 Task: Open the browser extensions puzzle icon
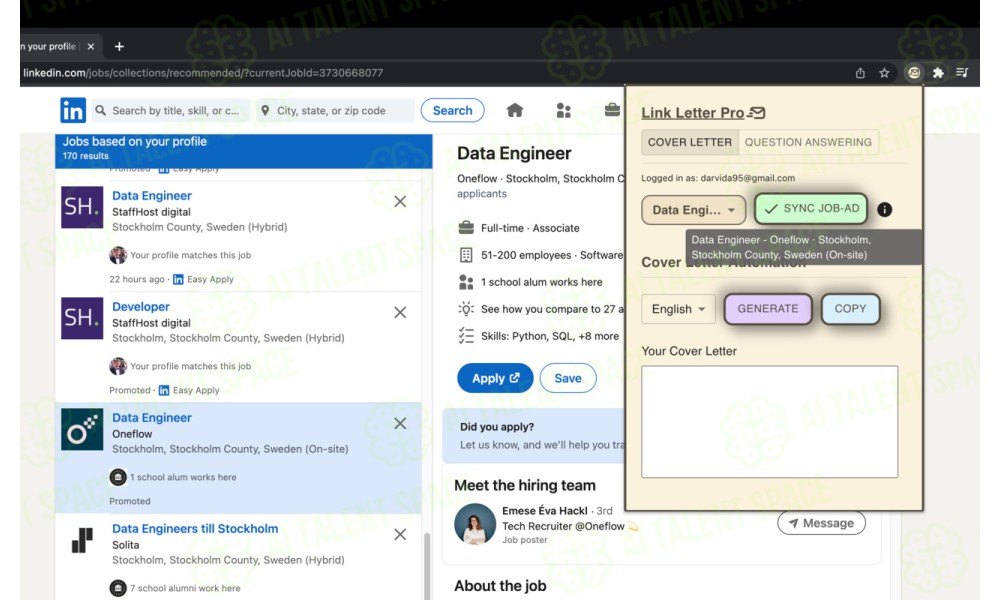click(x=938, y=73)
